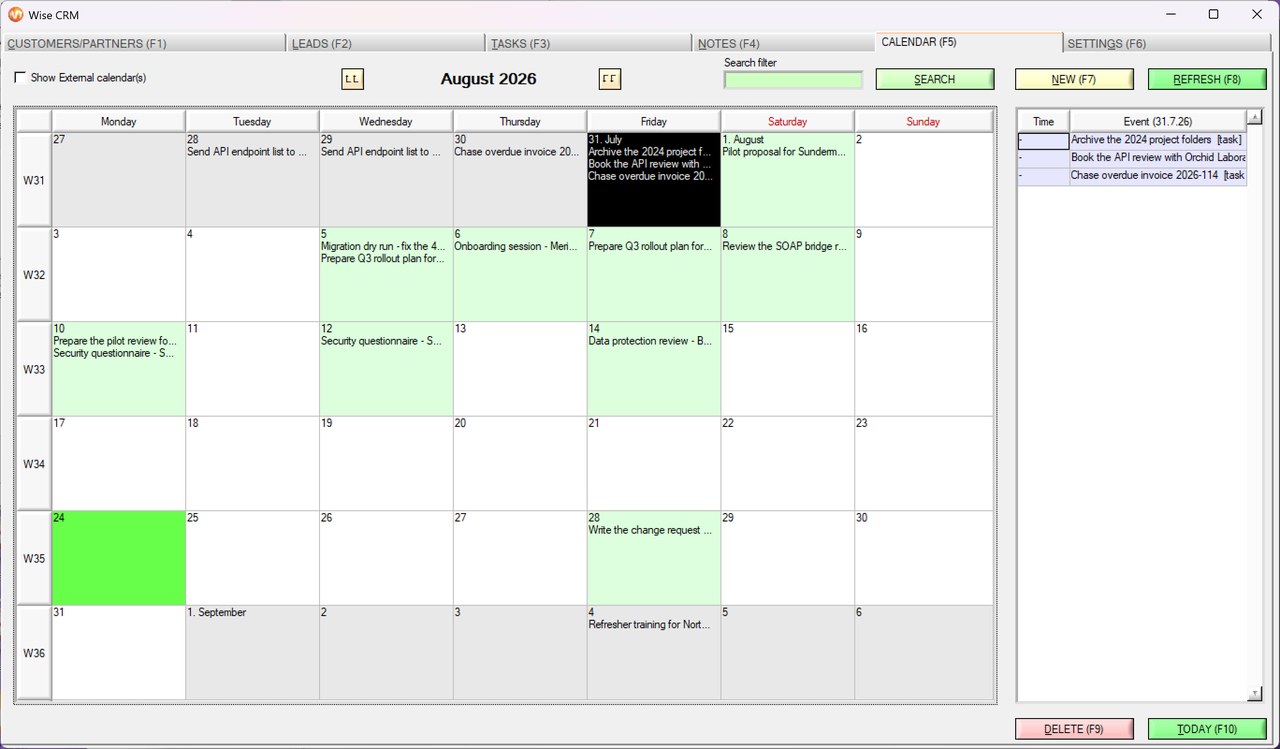1280x749 pixels.
Task: Select the W36 week row header
Action: tap(34, 652)
